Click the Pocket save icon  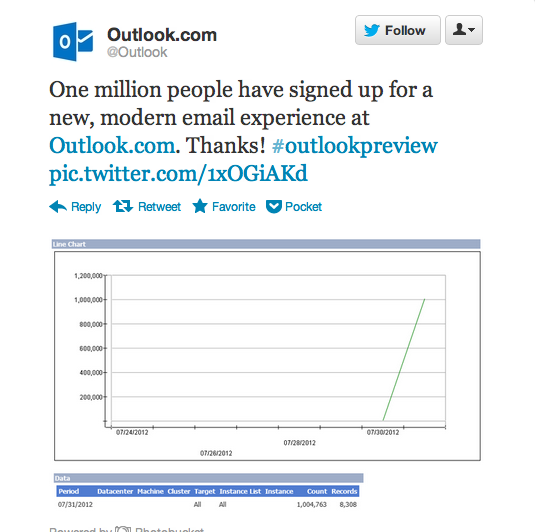click(274, 206)
